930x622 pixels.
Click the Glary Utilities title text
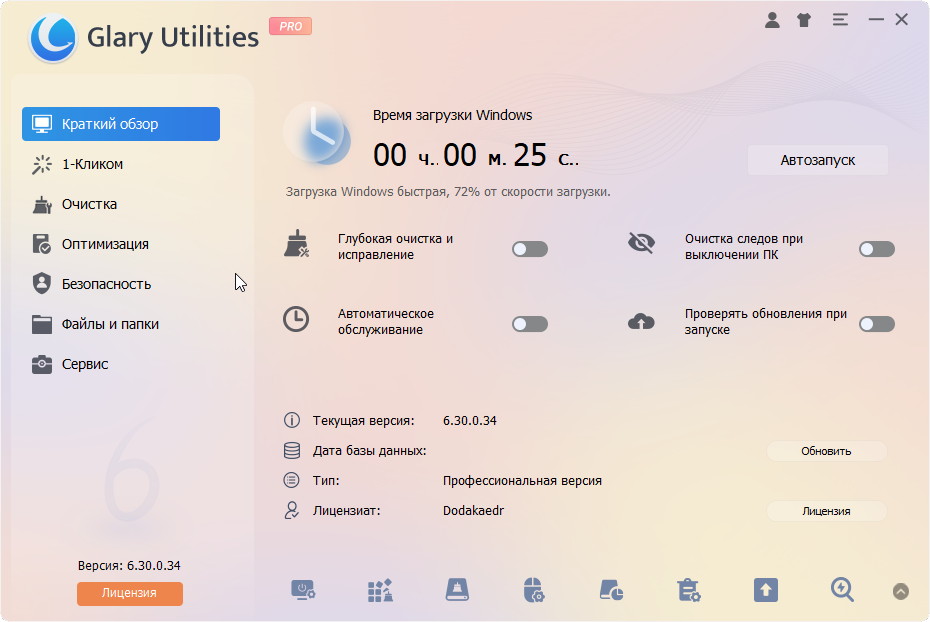coord(173,37)
